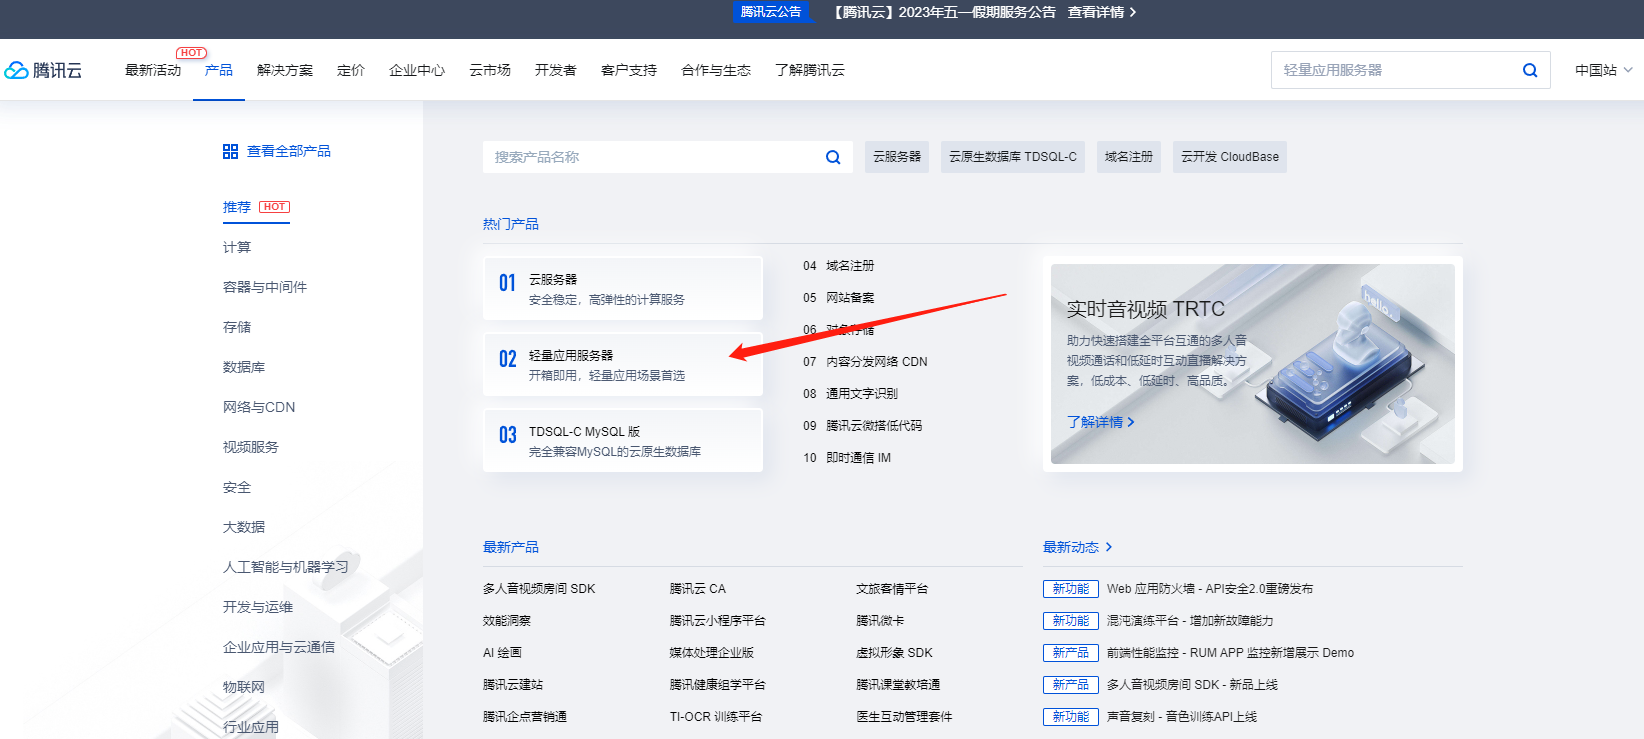Click the top search magnifier icon
This screenshot has width=1644, height=739.
click(x=1529, y=70)
